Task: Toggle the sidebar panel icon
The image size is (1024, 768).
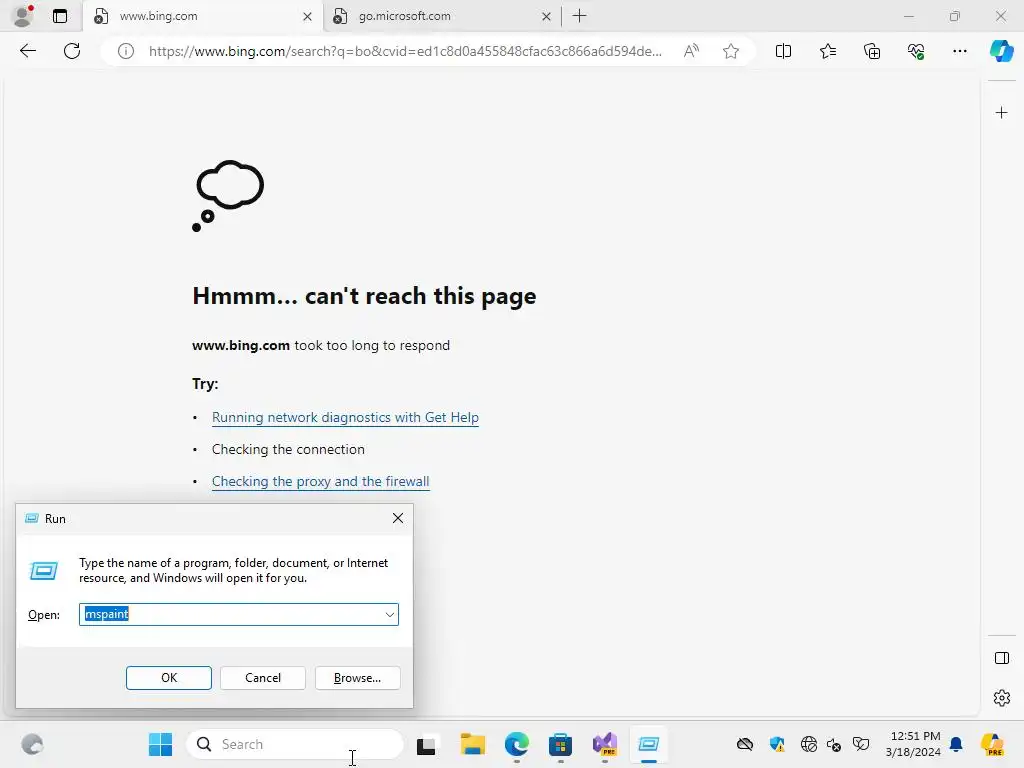Action: click(1001, 658)
